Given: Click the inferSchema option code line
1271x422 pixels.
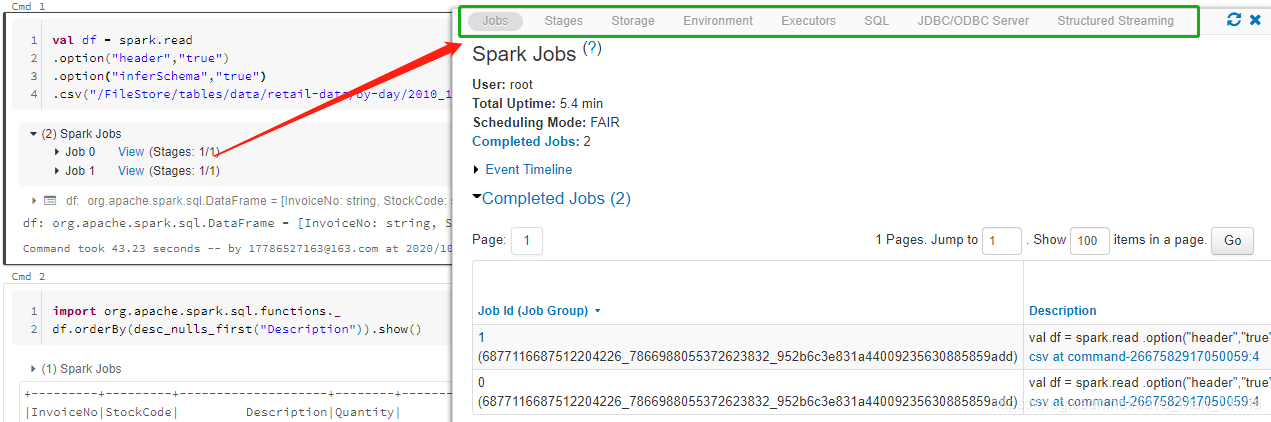Looking at the screenshot, I should click(x=160, y=77).
